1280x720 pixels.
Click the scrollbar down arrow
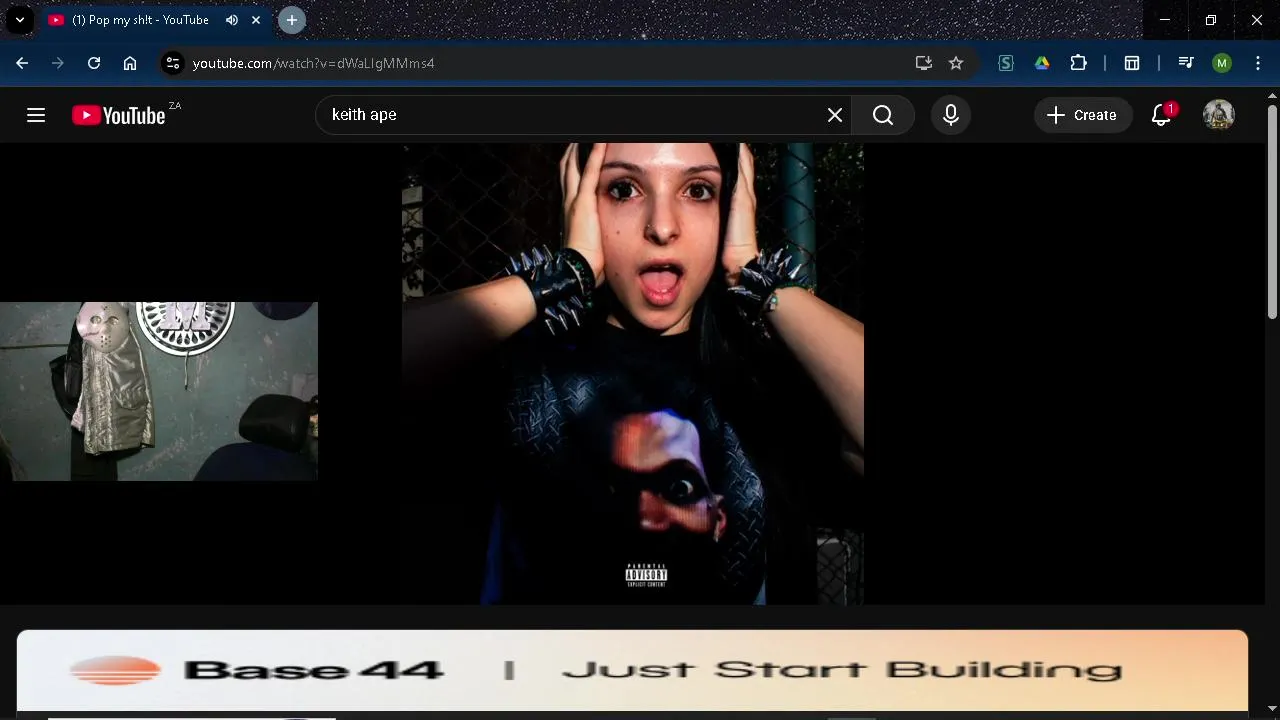coord(1272,709)
